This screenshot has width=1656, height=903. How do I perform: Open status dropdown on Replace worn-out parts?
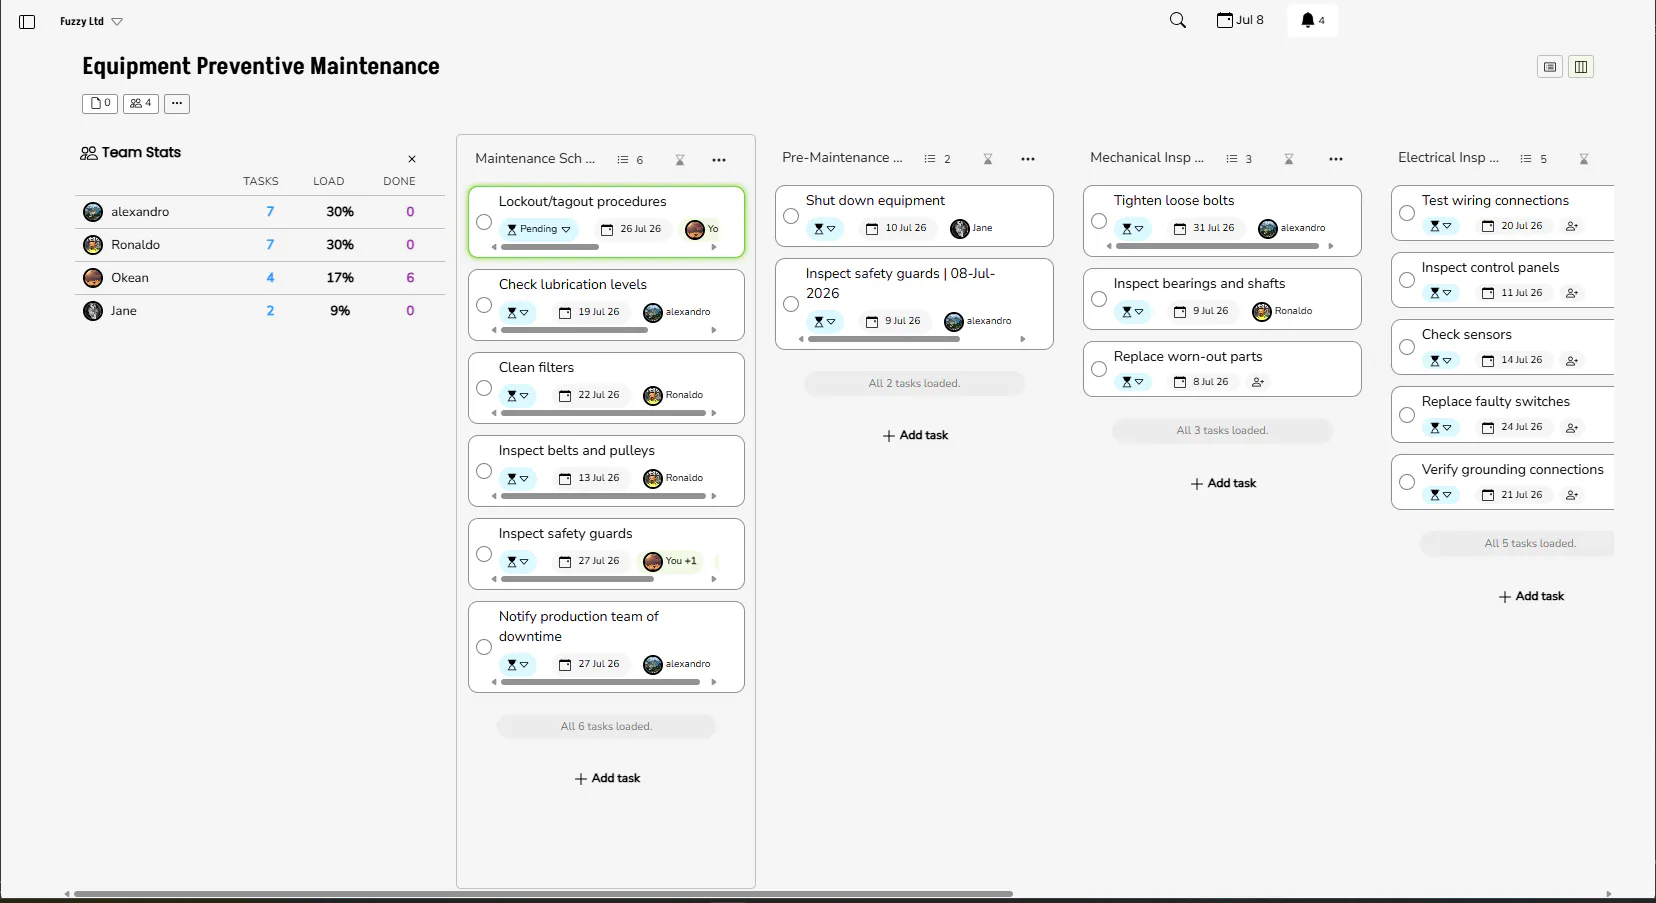(x=1133, y=382)
